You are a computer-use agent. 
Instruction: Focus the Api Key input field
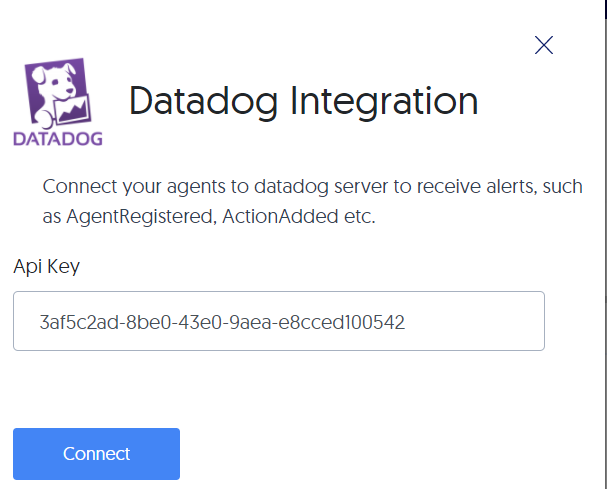coord(278,321)
